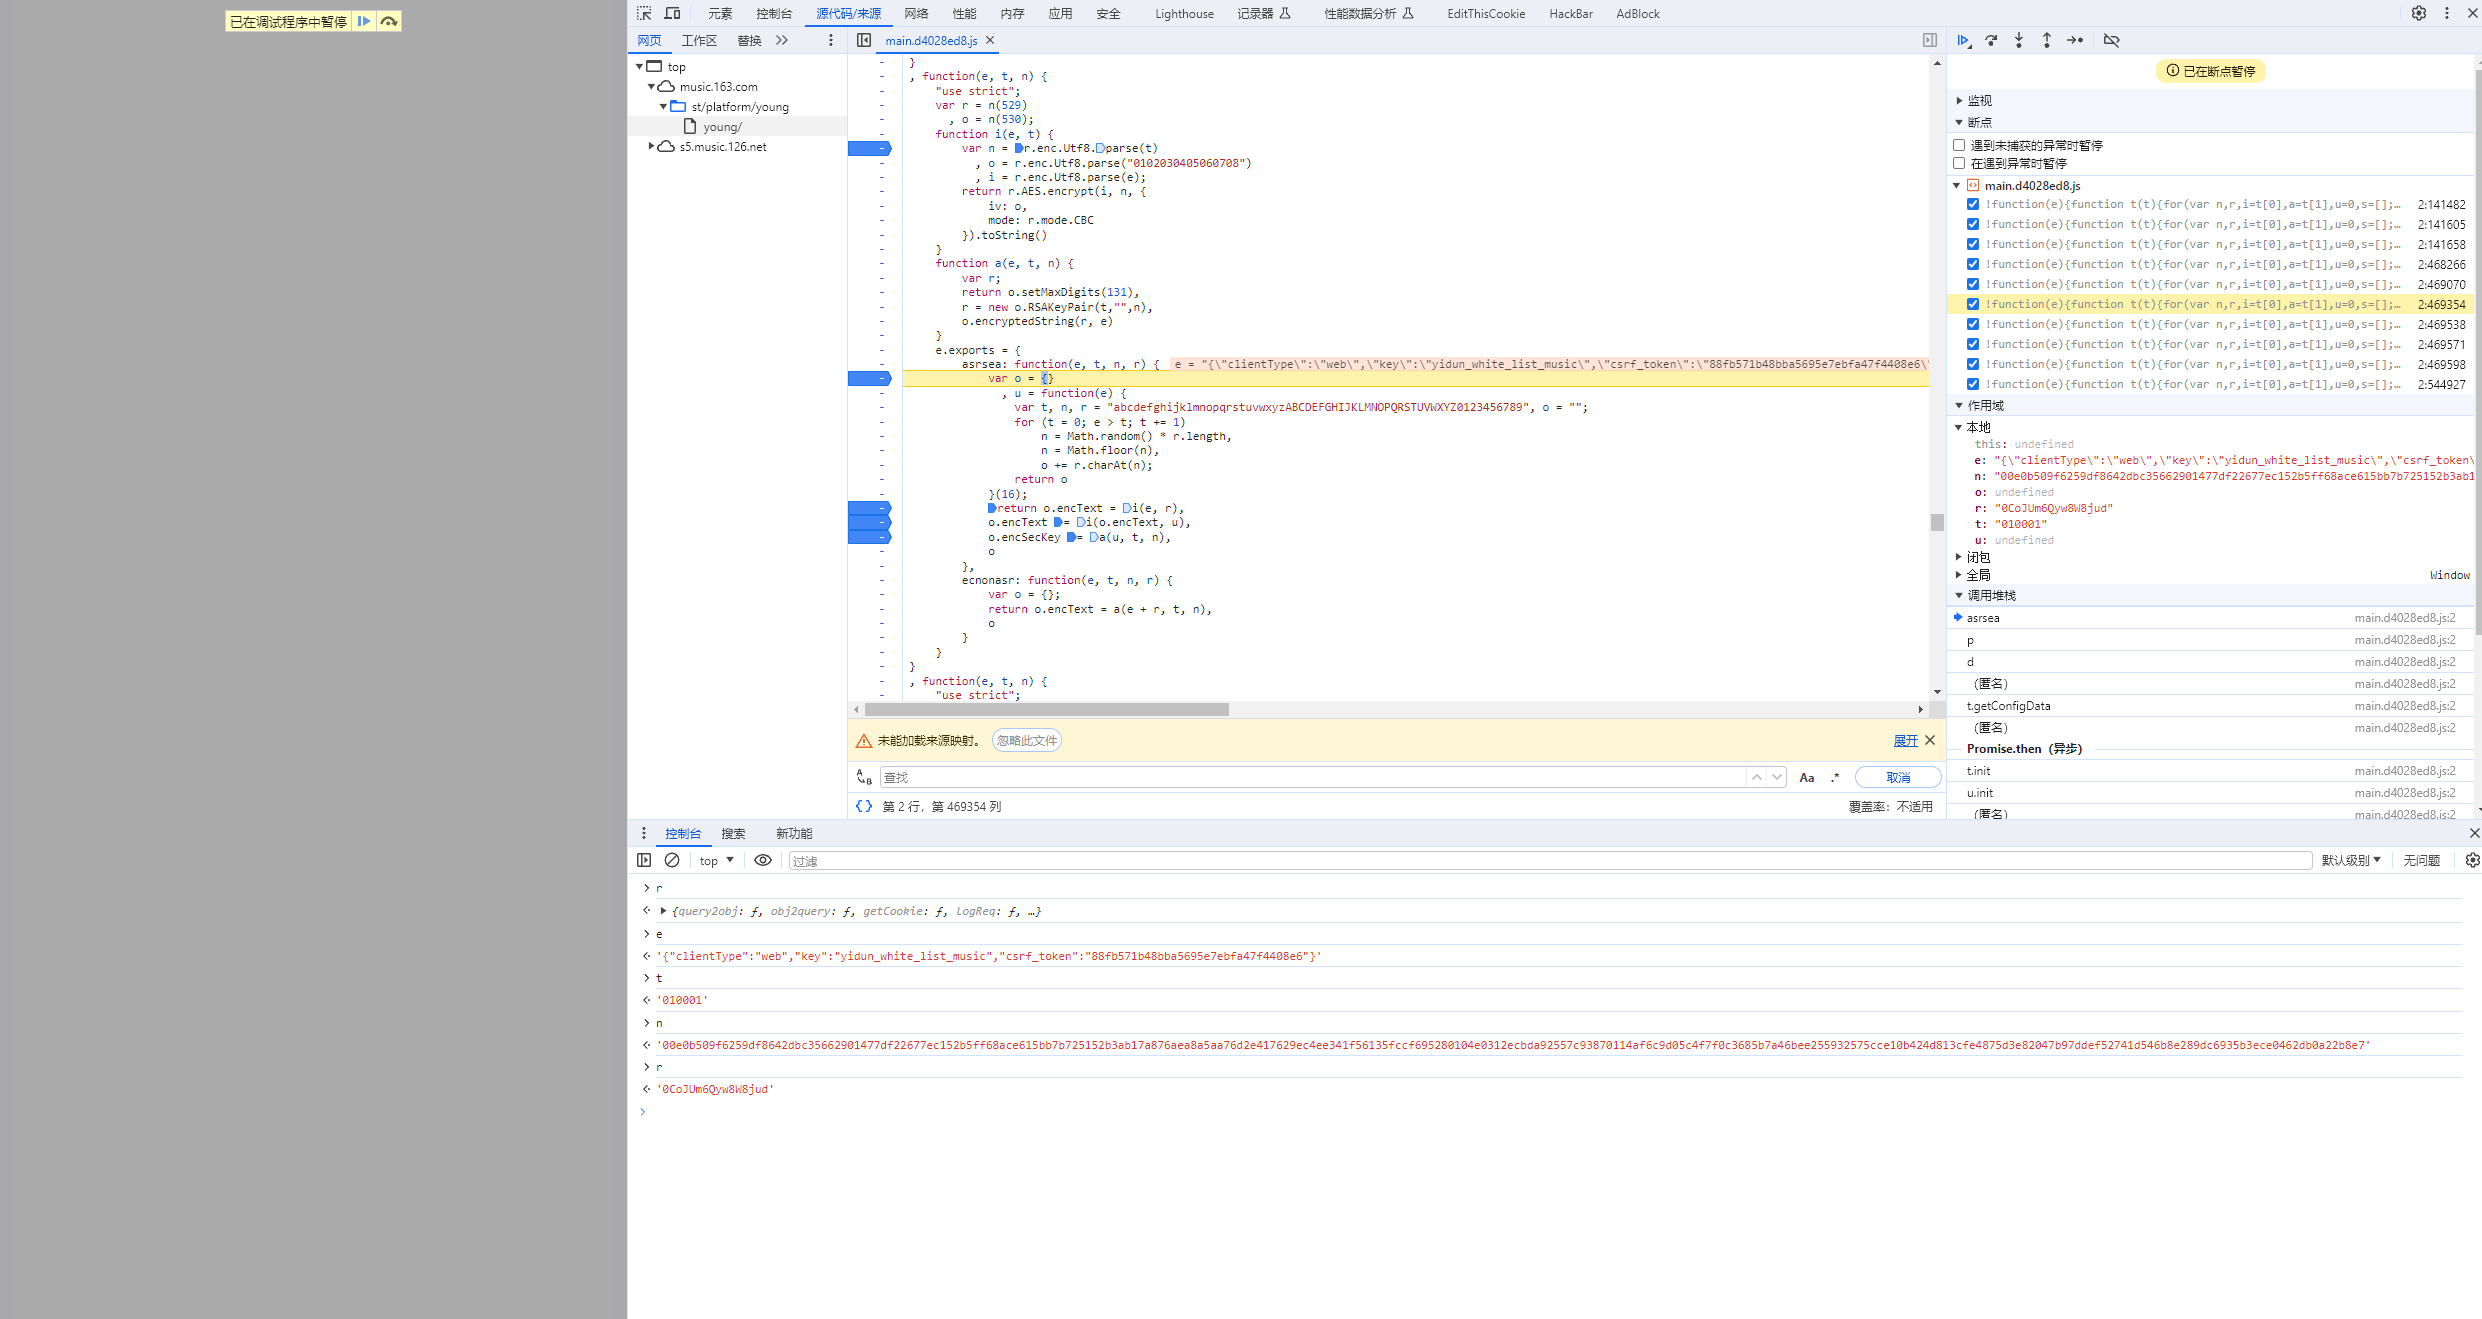Viewport: 2482px width, 1319px height.
Task: Switch to Workspace (工作区) navigator tab
Action: (699, 40)
